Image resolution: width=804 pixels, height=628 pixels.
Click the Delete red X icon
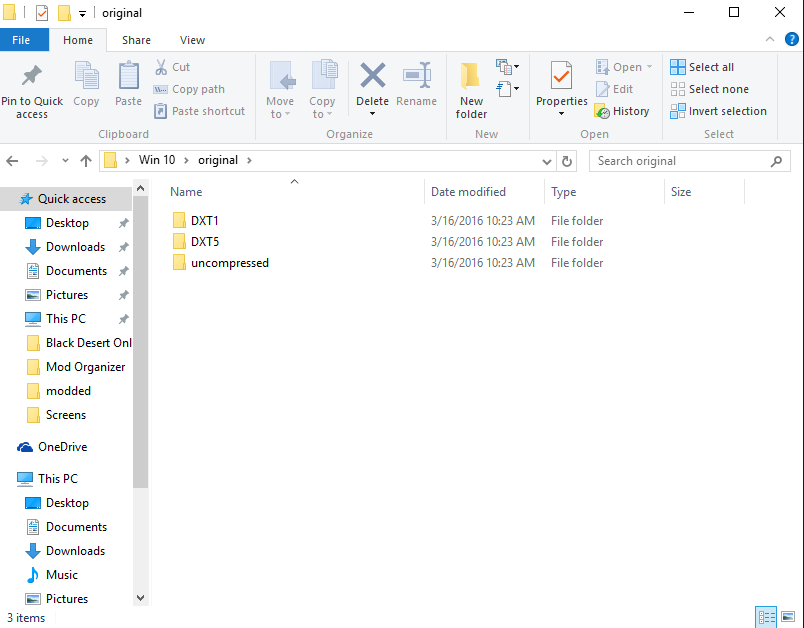point(372,76)
